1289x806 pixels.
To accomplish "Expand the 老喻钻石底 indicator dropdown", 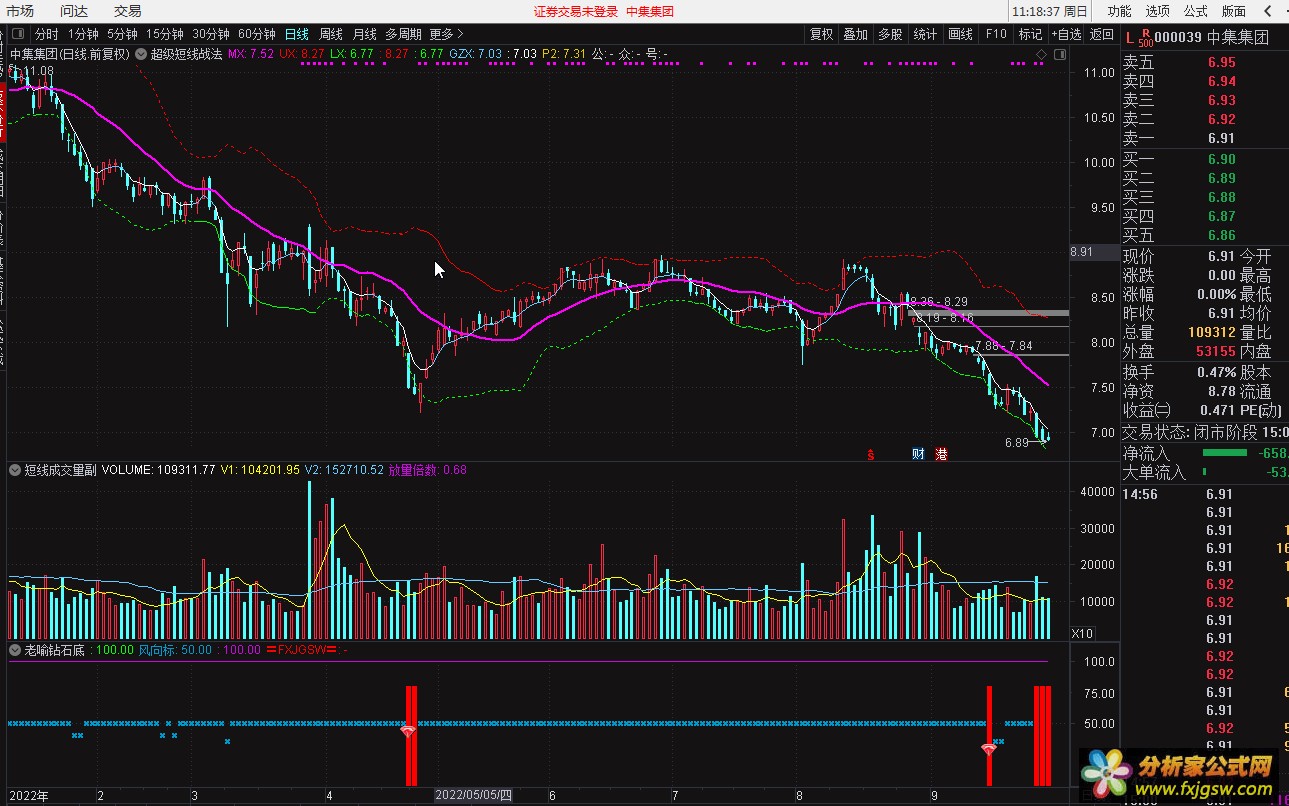I will [15, 650].
